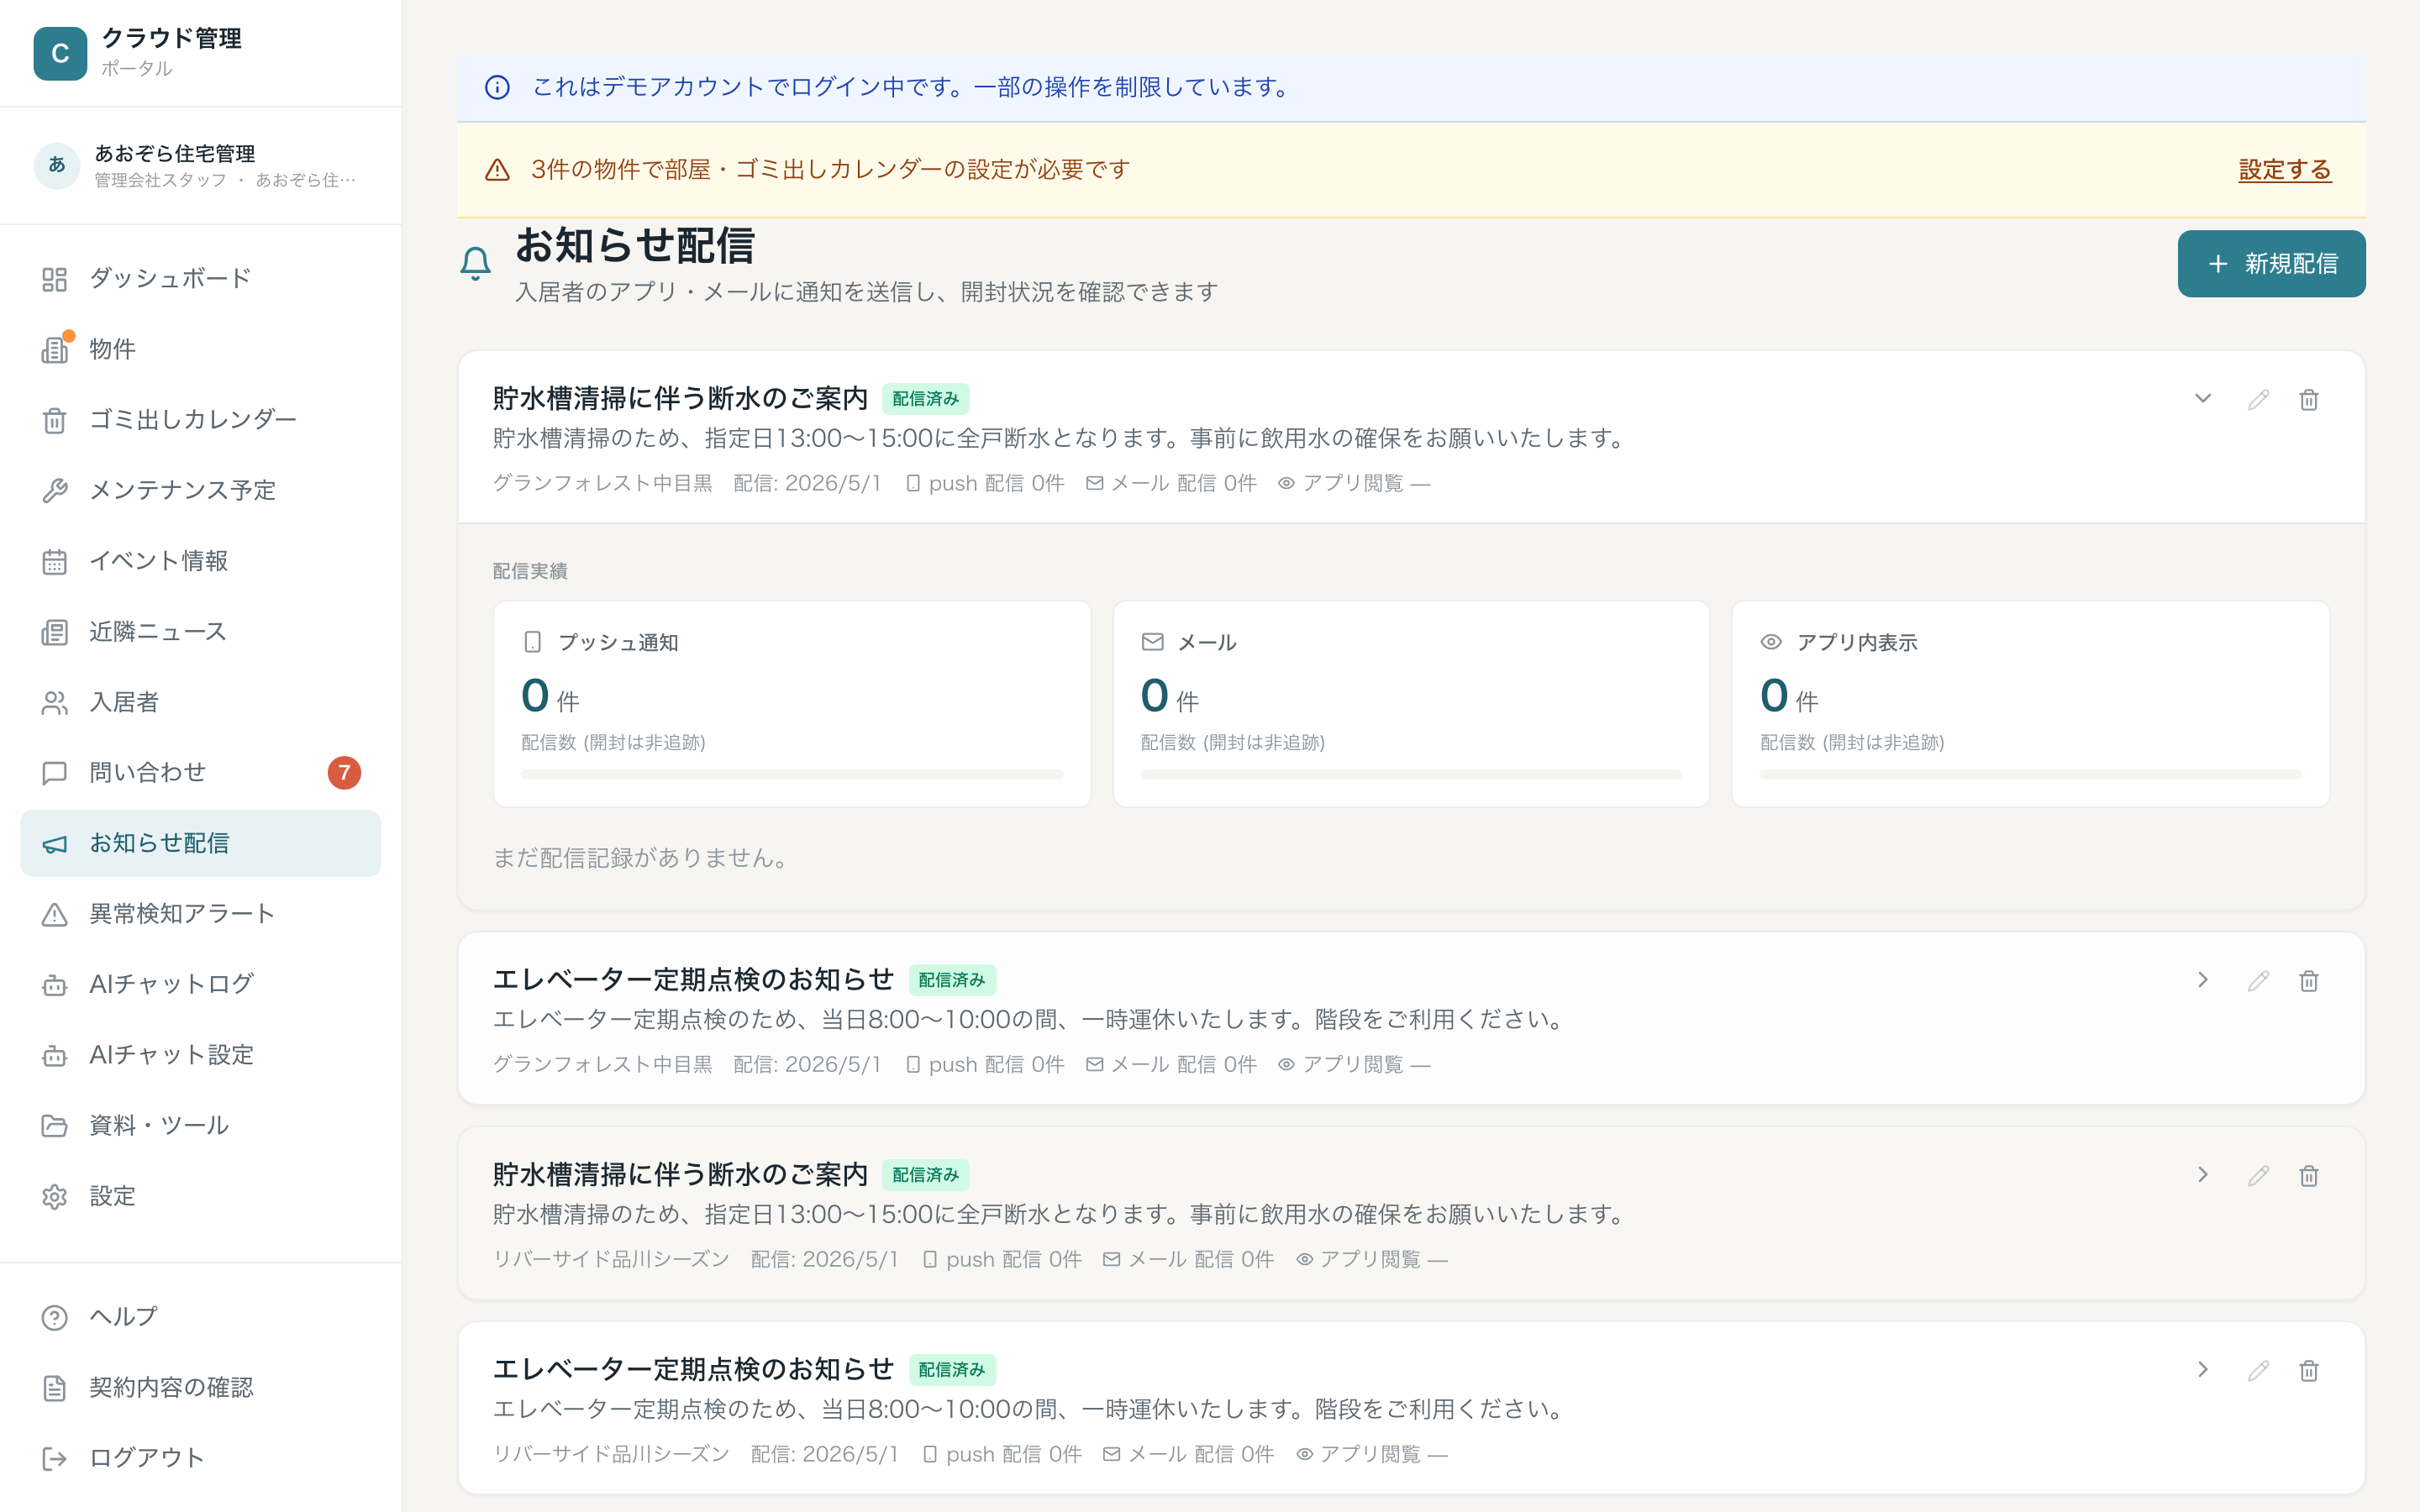Click the 新規配信 button
2420x1512 pixels.
2271,264
